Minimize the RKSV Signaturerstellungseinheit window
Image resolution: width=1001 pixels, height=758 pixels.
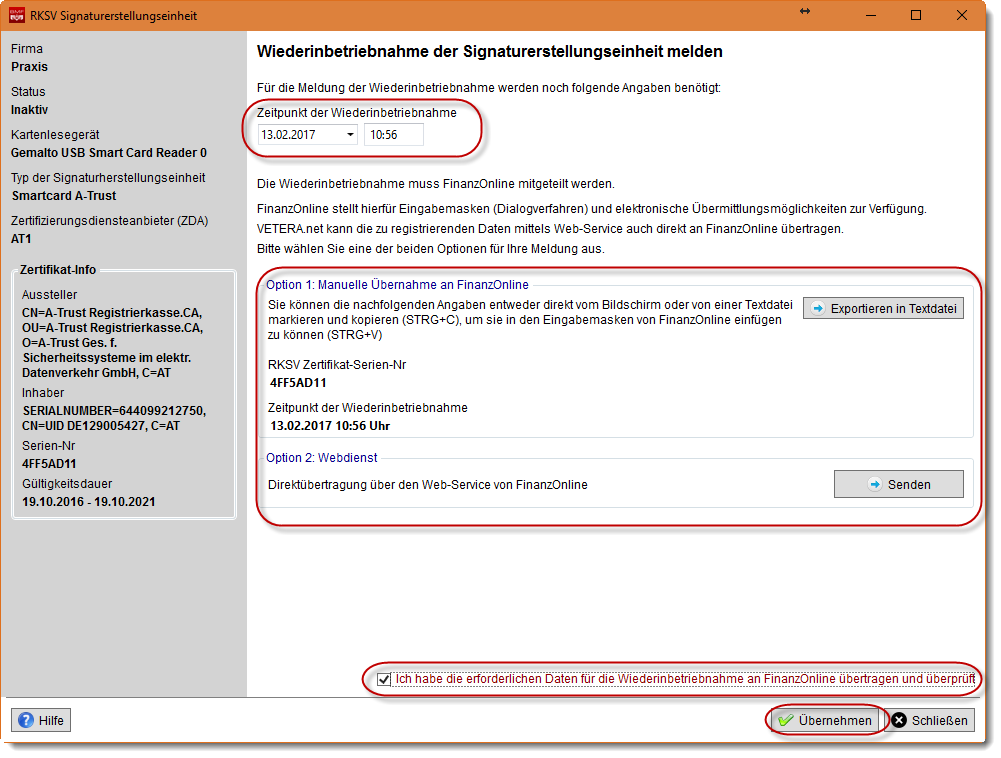pos(870,16)
